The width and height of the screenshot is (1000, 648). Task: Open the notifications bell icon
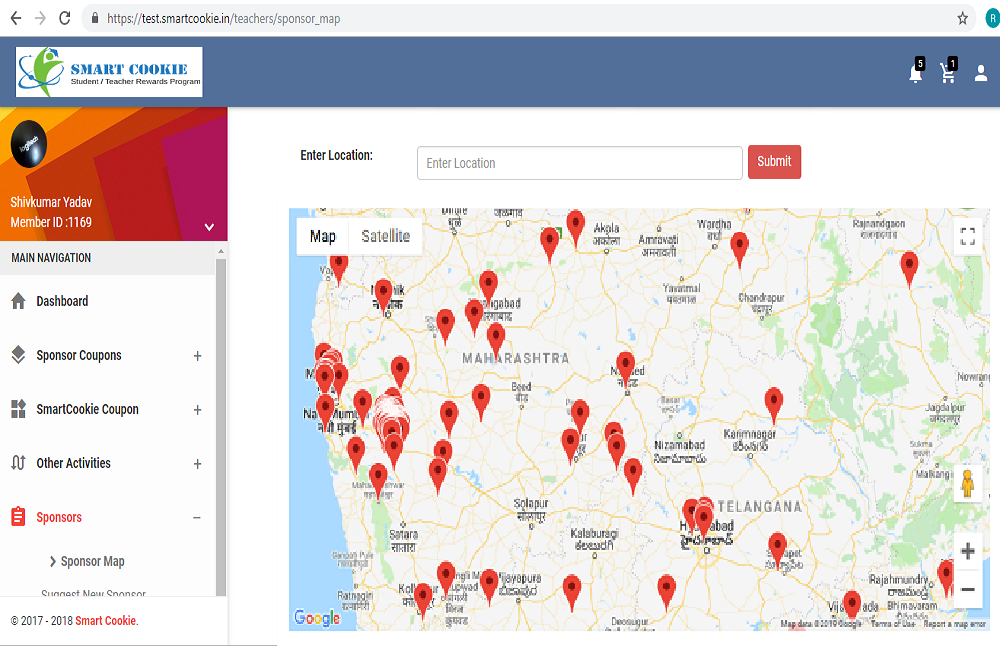click(x=915, y=74)
